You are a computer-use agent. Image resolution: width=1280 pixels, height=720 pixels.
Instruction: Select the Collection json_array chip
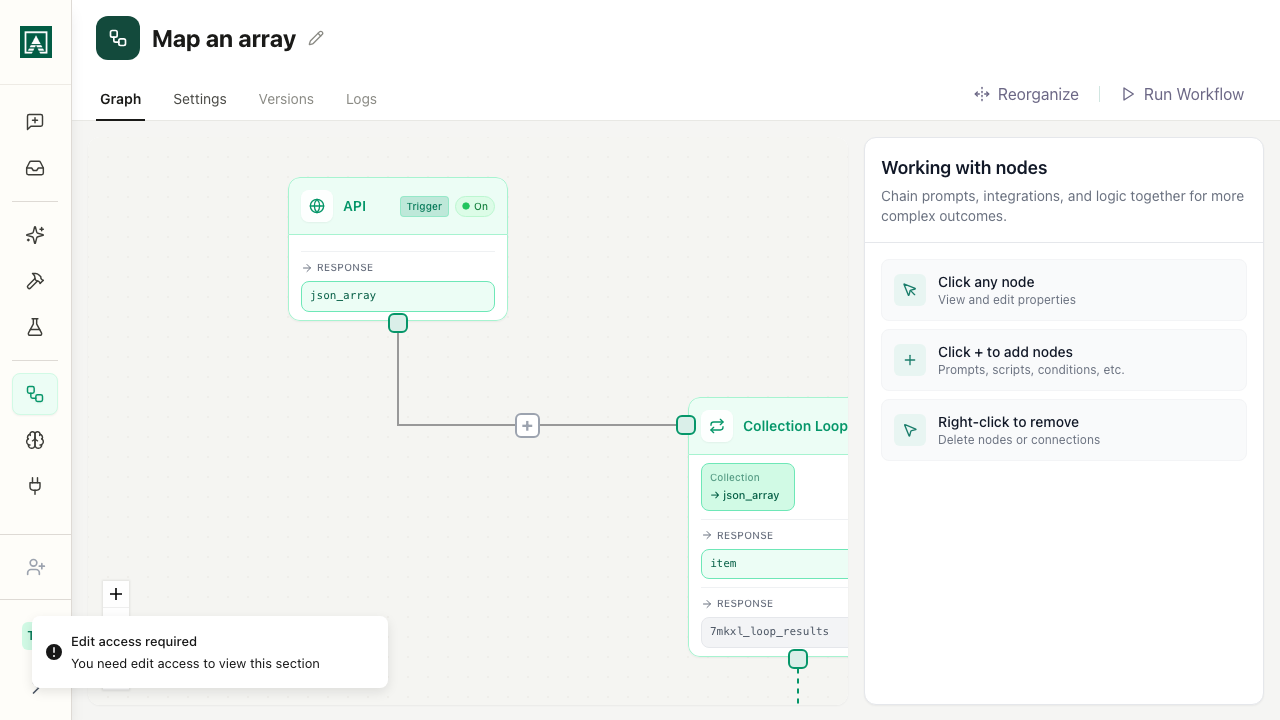coord(748,487)
